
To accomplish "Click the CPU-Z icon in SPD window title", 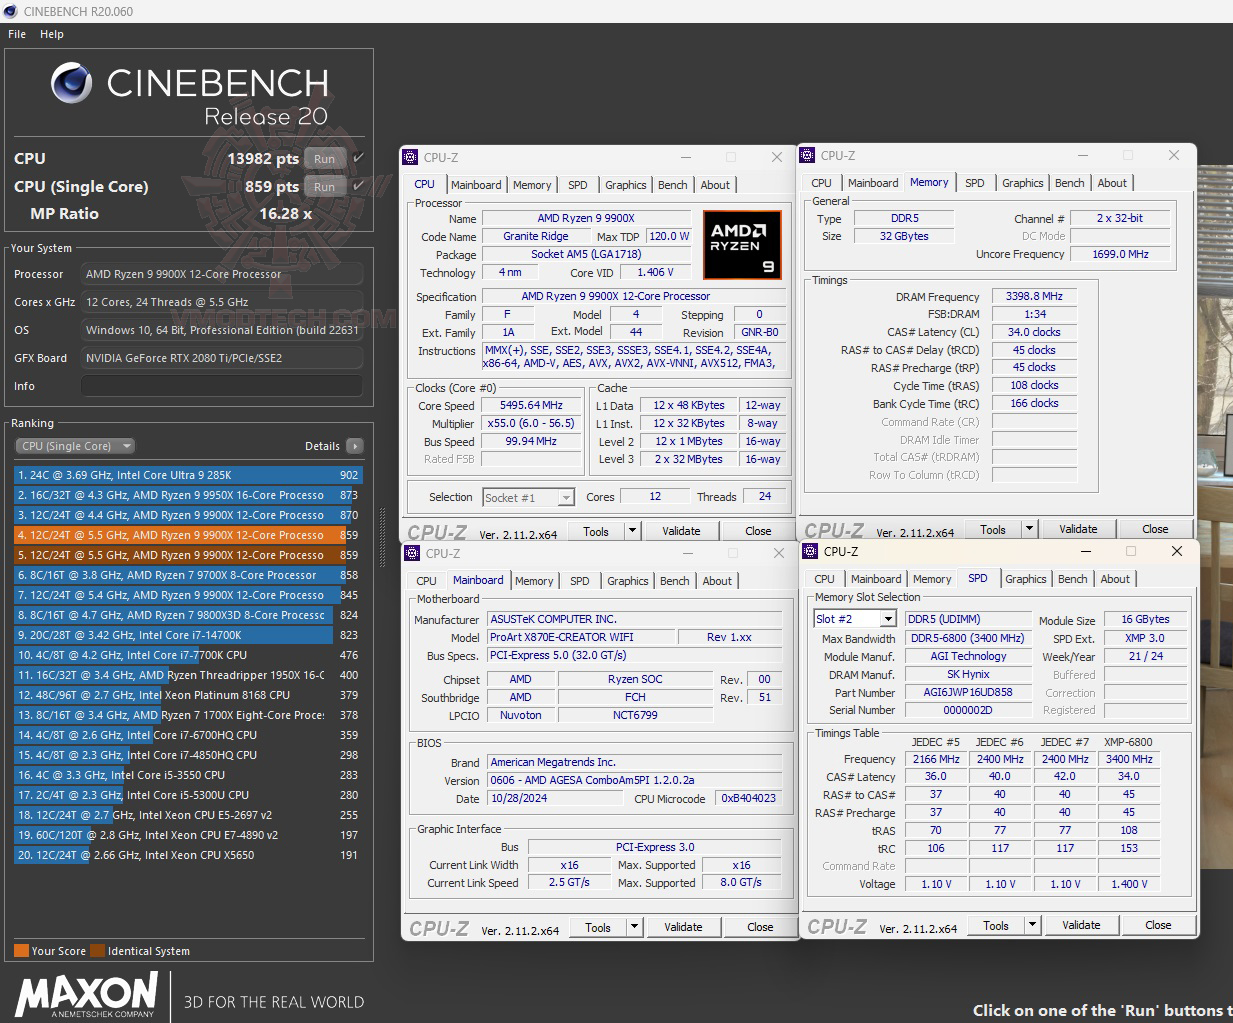I will (x=810, y=551).
